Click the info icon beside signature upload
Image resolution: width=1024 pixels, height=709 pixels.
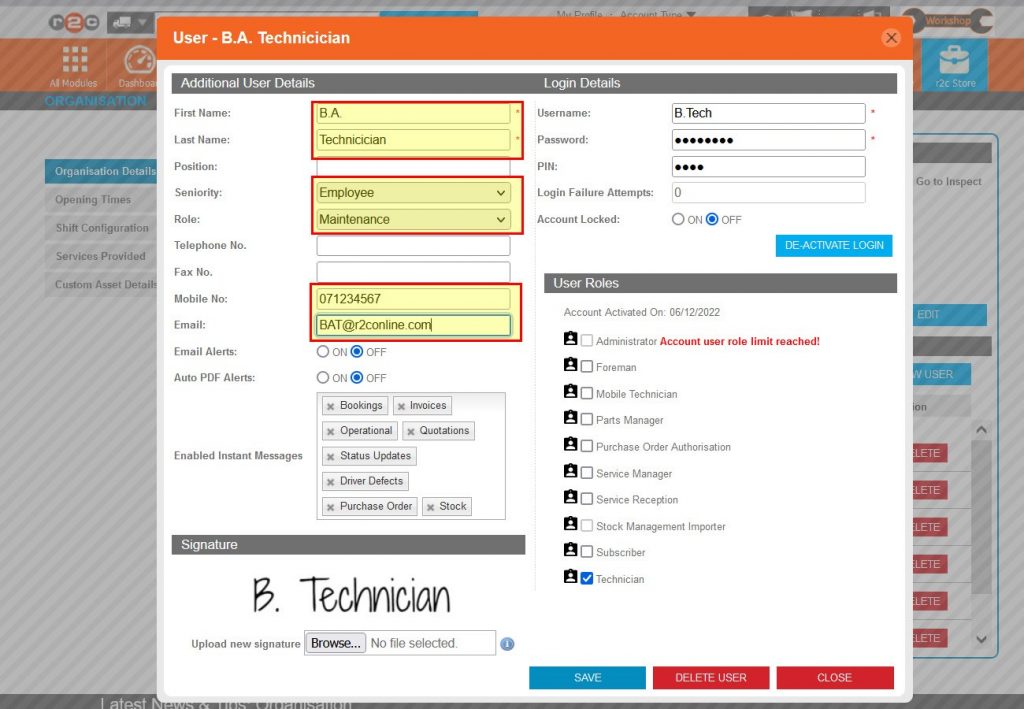(x=507, y=644)
